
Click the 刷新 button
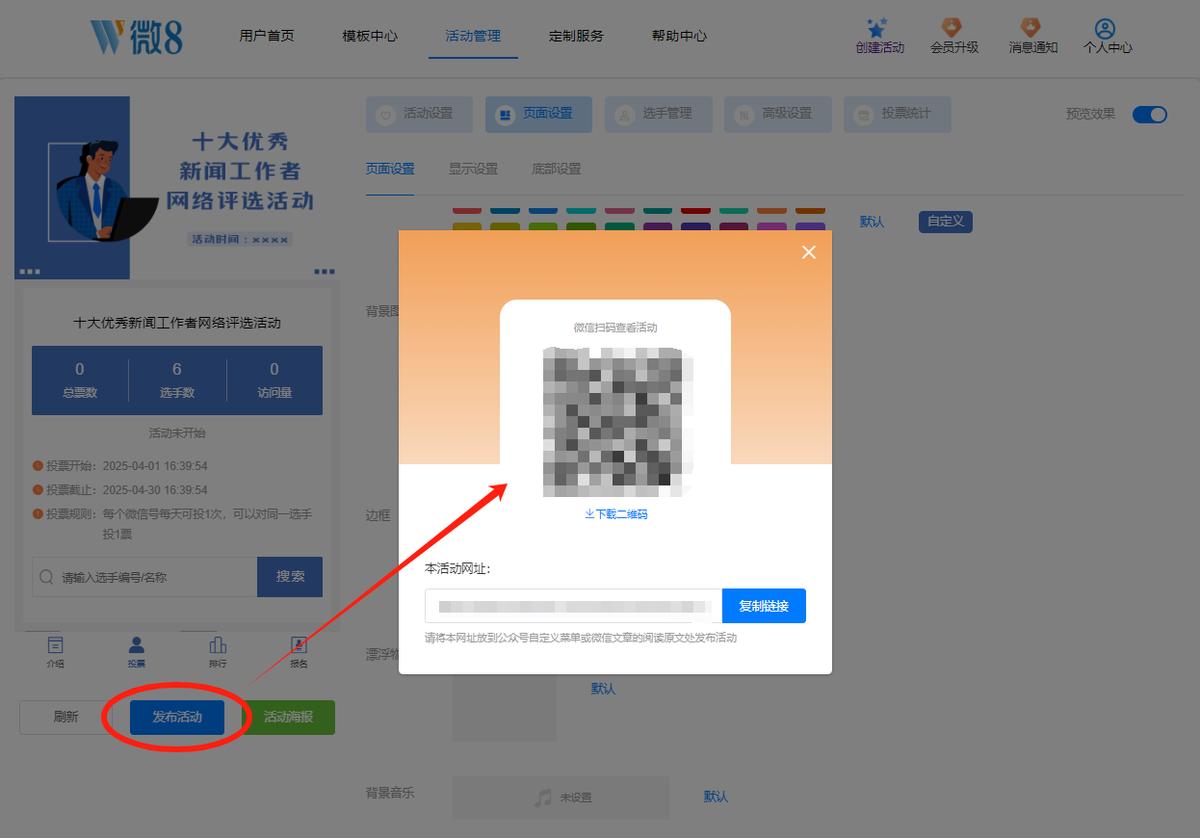[66, 717]
